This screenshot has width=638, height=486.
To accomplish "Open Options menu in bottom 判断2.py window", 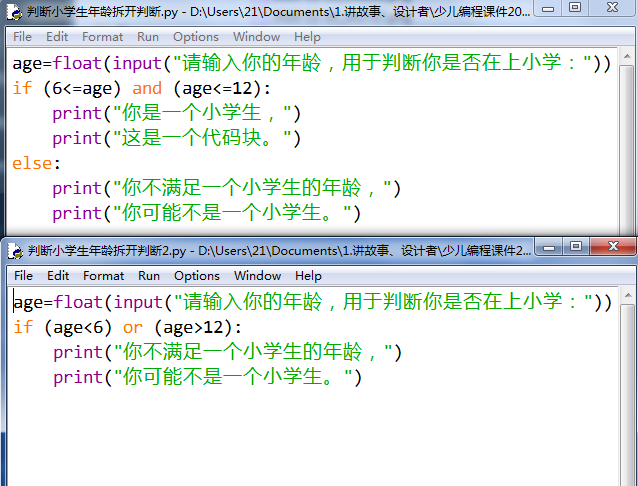I will point(197,276).
